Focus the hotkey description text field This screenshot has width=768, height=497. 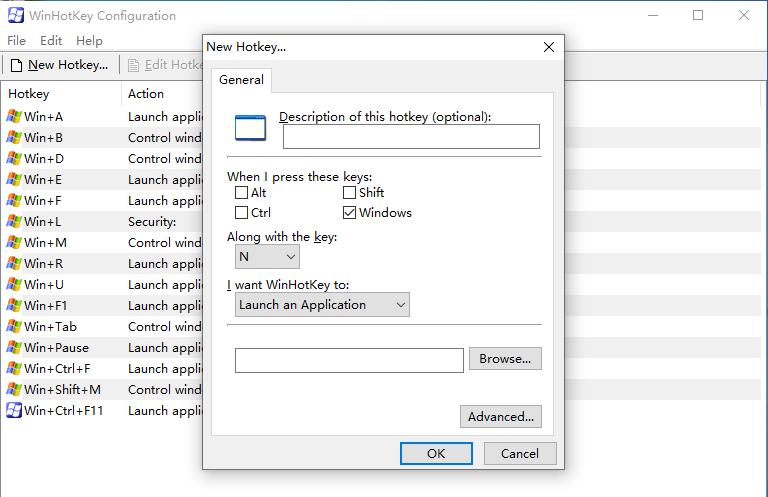pyautogui.click(x=411, y=137)
